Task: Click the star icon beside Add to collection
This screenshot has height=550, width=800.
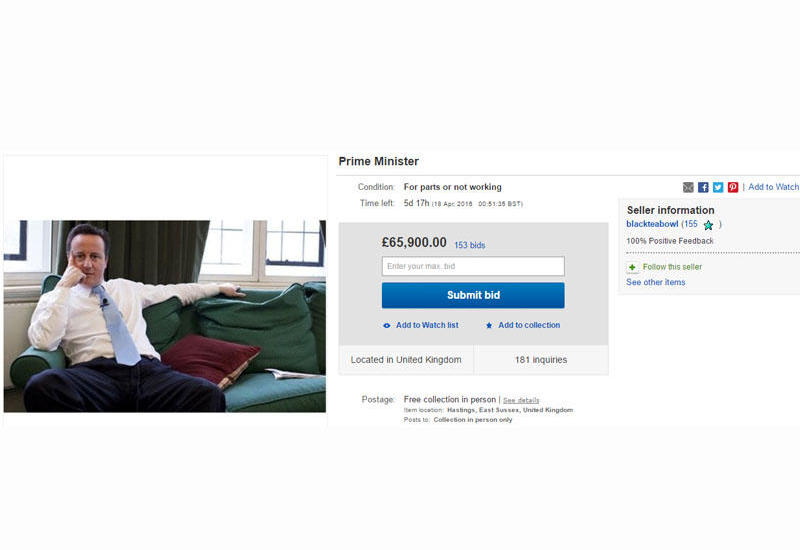Action: [x=489, y=326]
